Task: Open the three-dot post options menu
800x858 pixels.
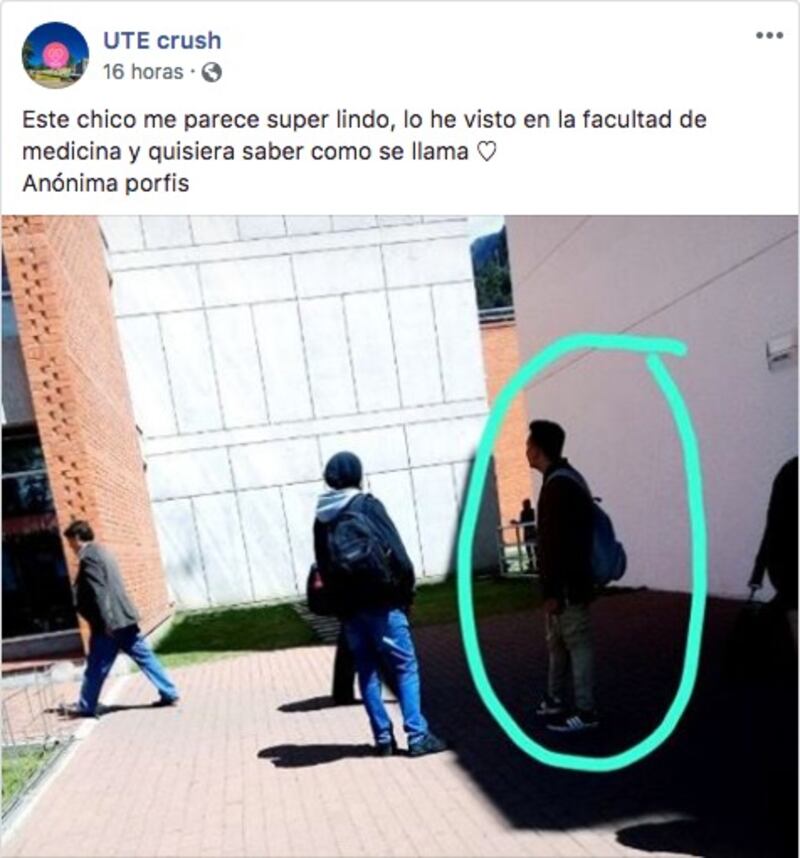Action: point(769,36)
